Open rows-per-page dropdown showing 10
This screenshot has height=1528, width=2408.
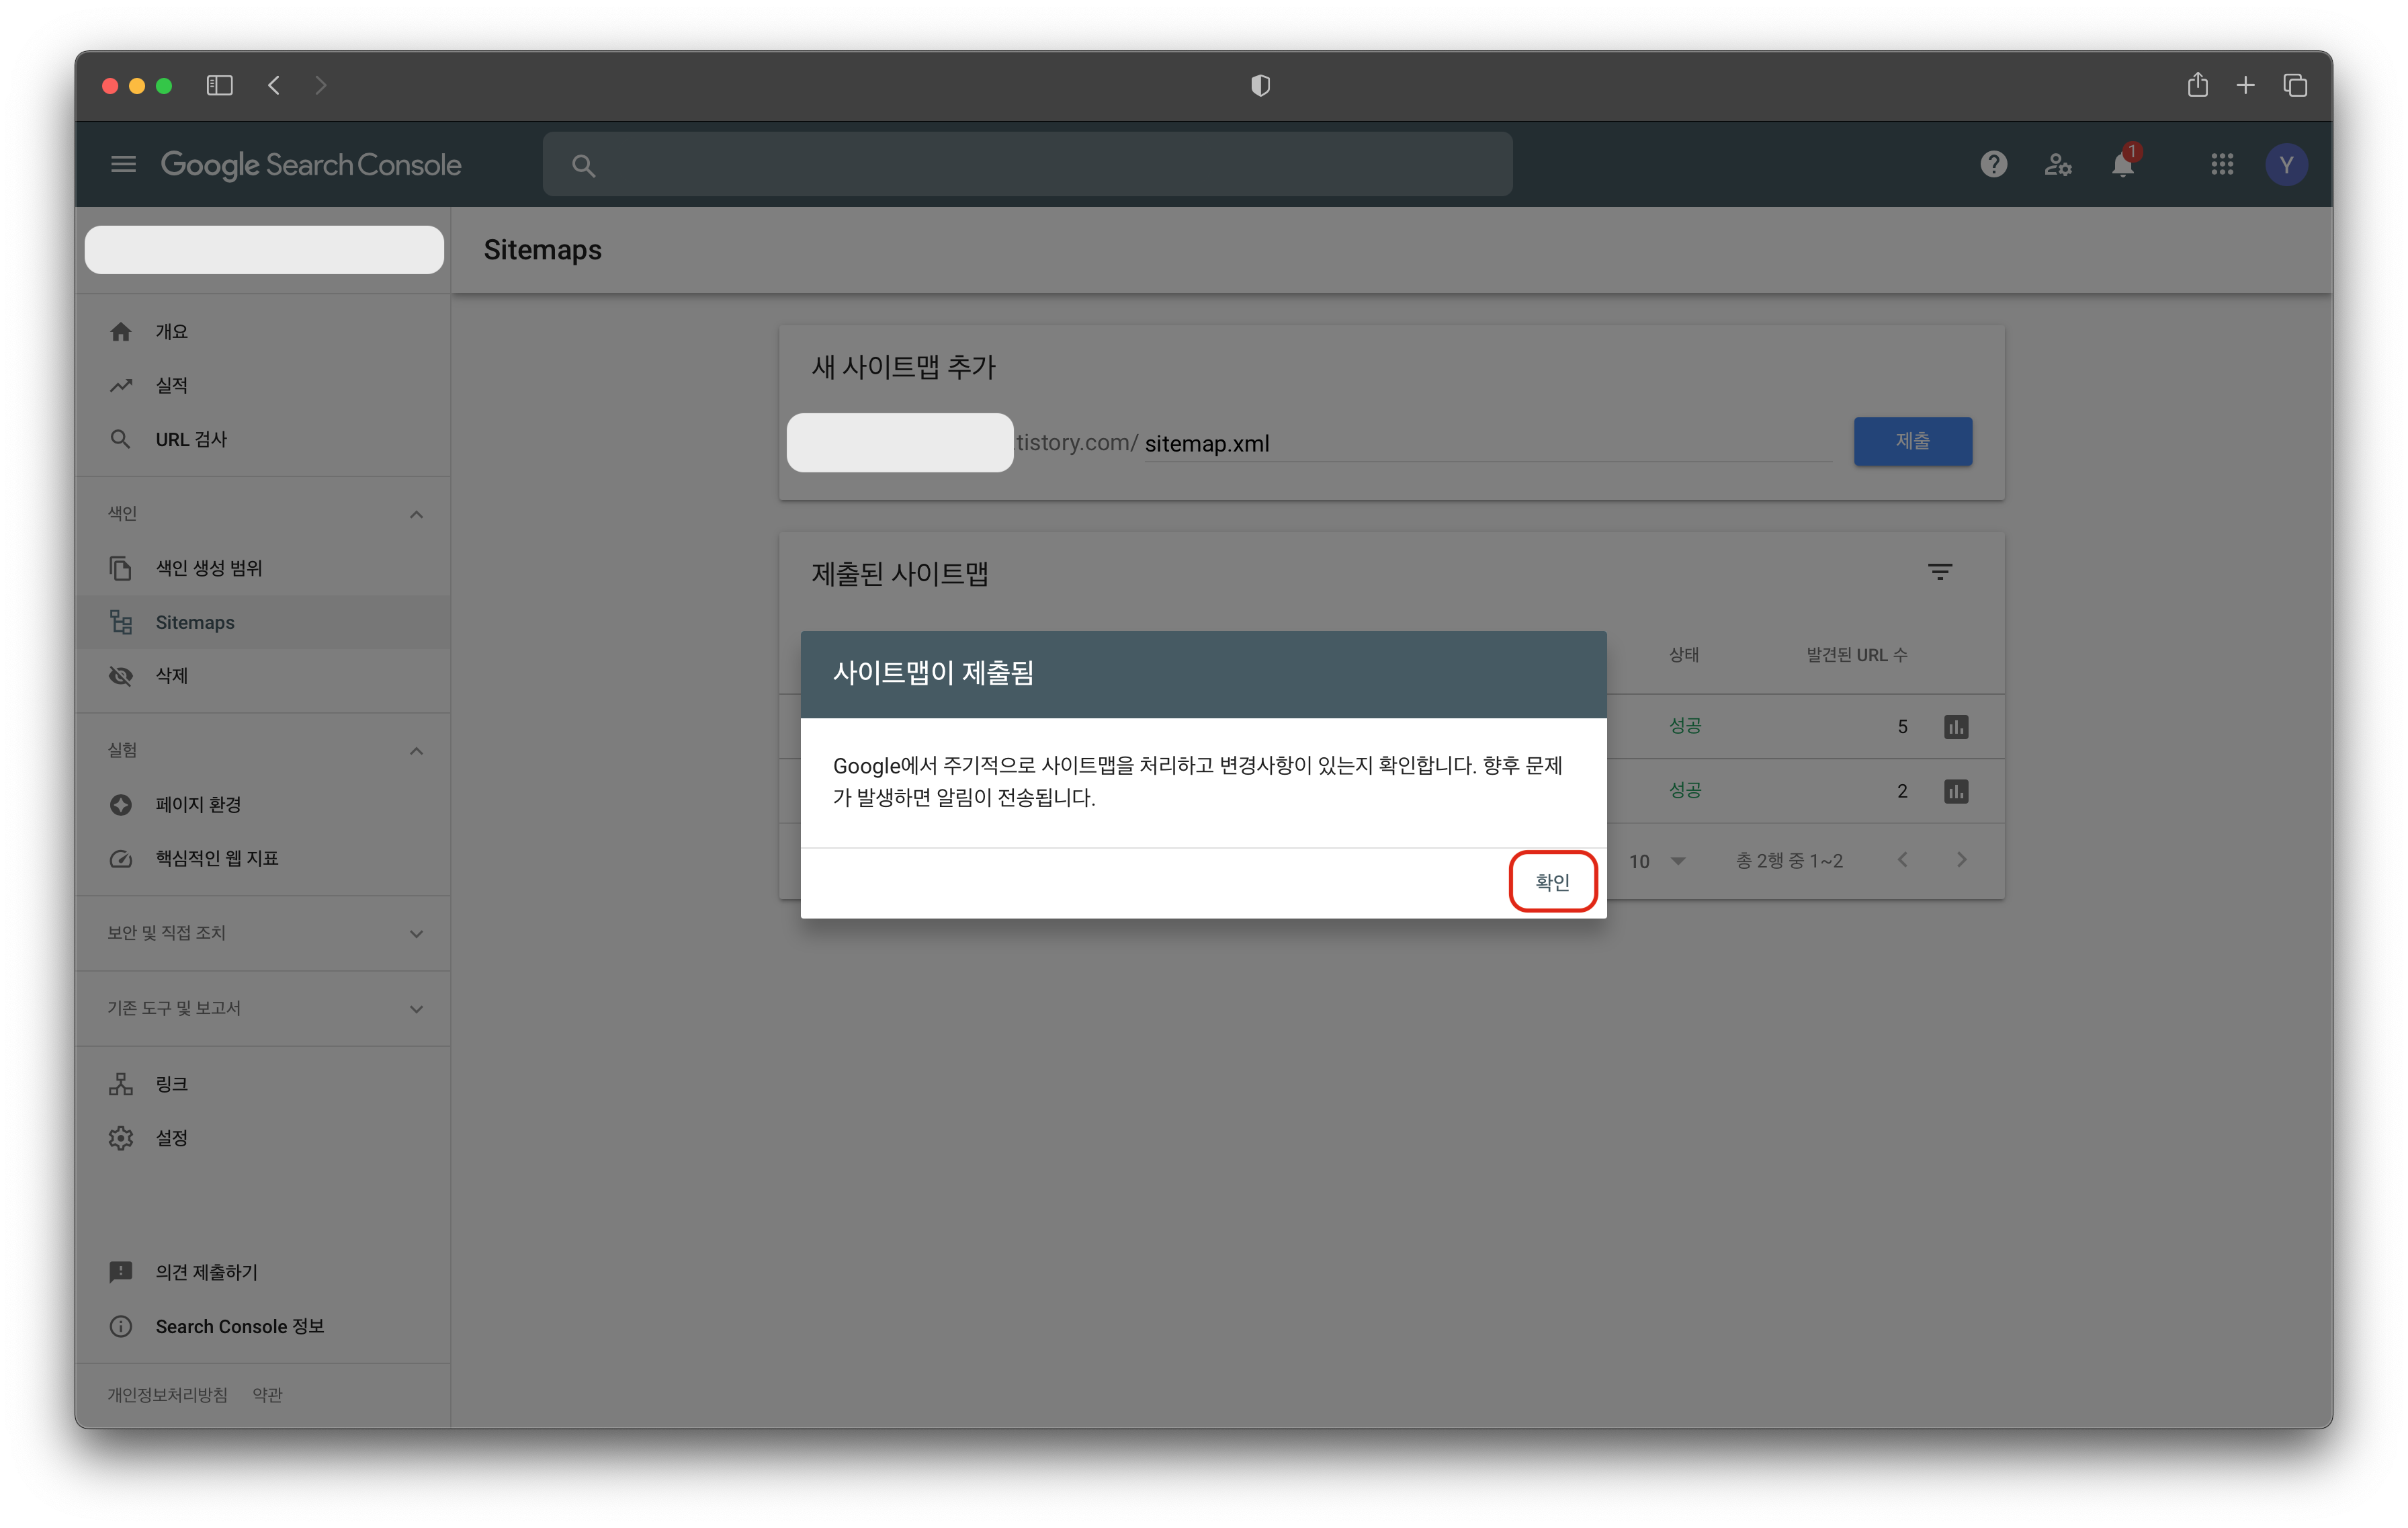[1657, 861]
